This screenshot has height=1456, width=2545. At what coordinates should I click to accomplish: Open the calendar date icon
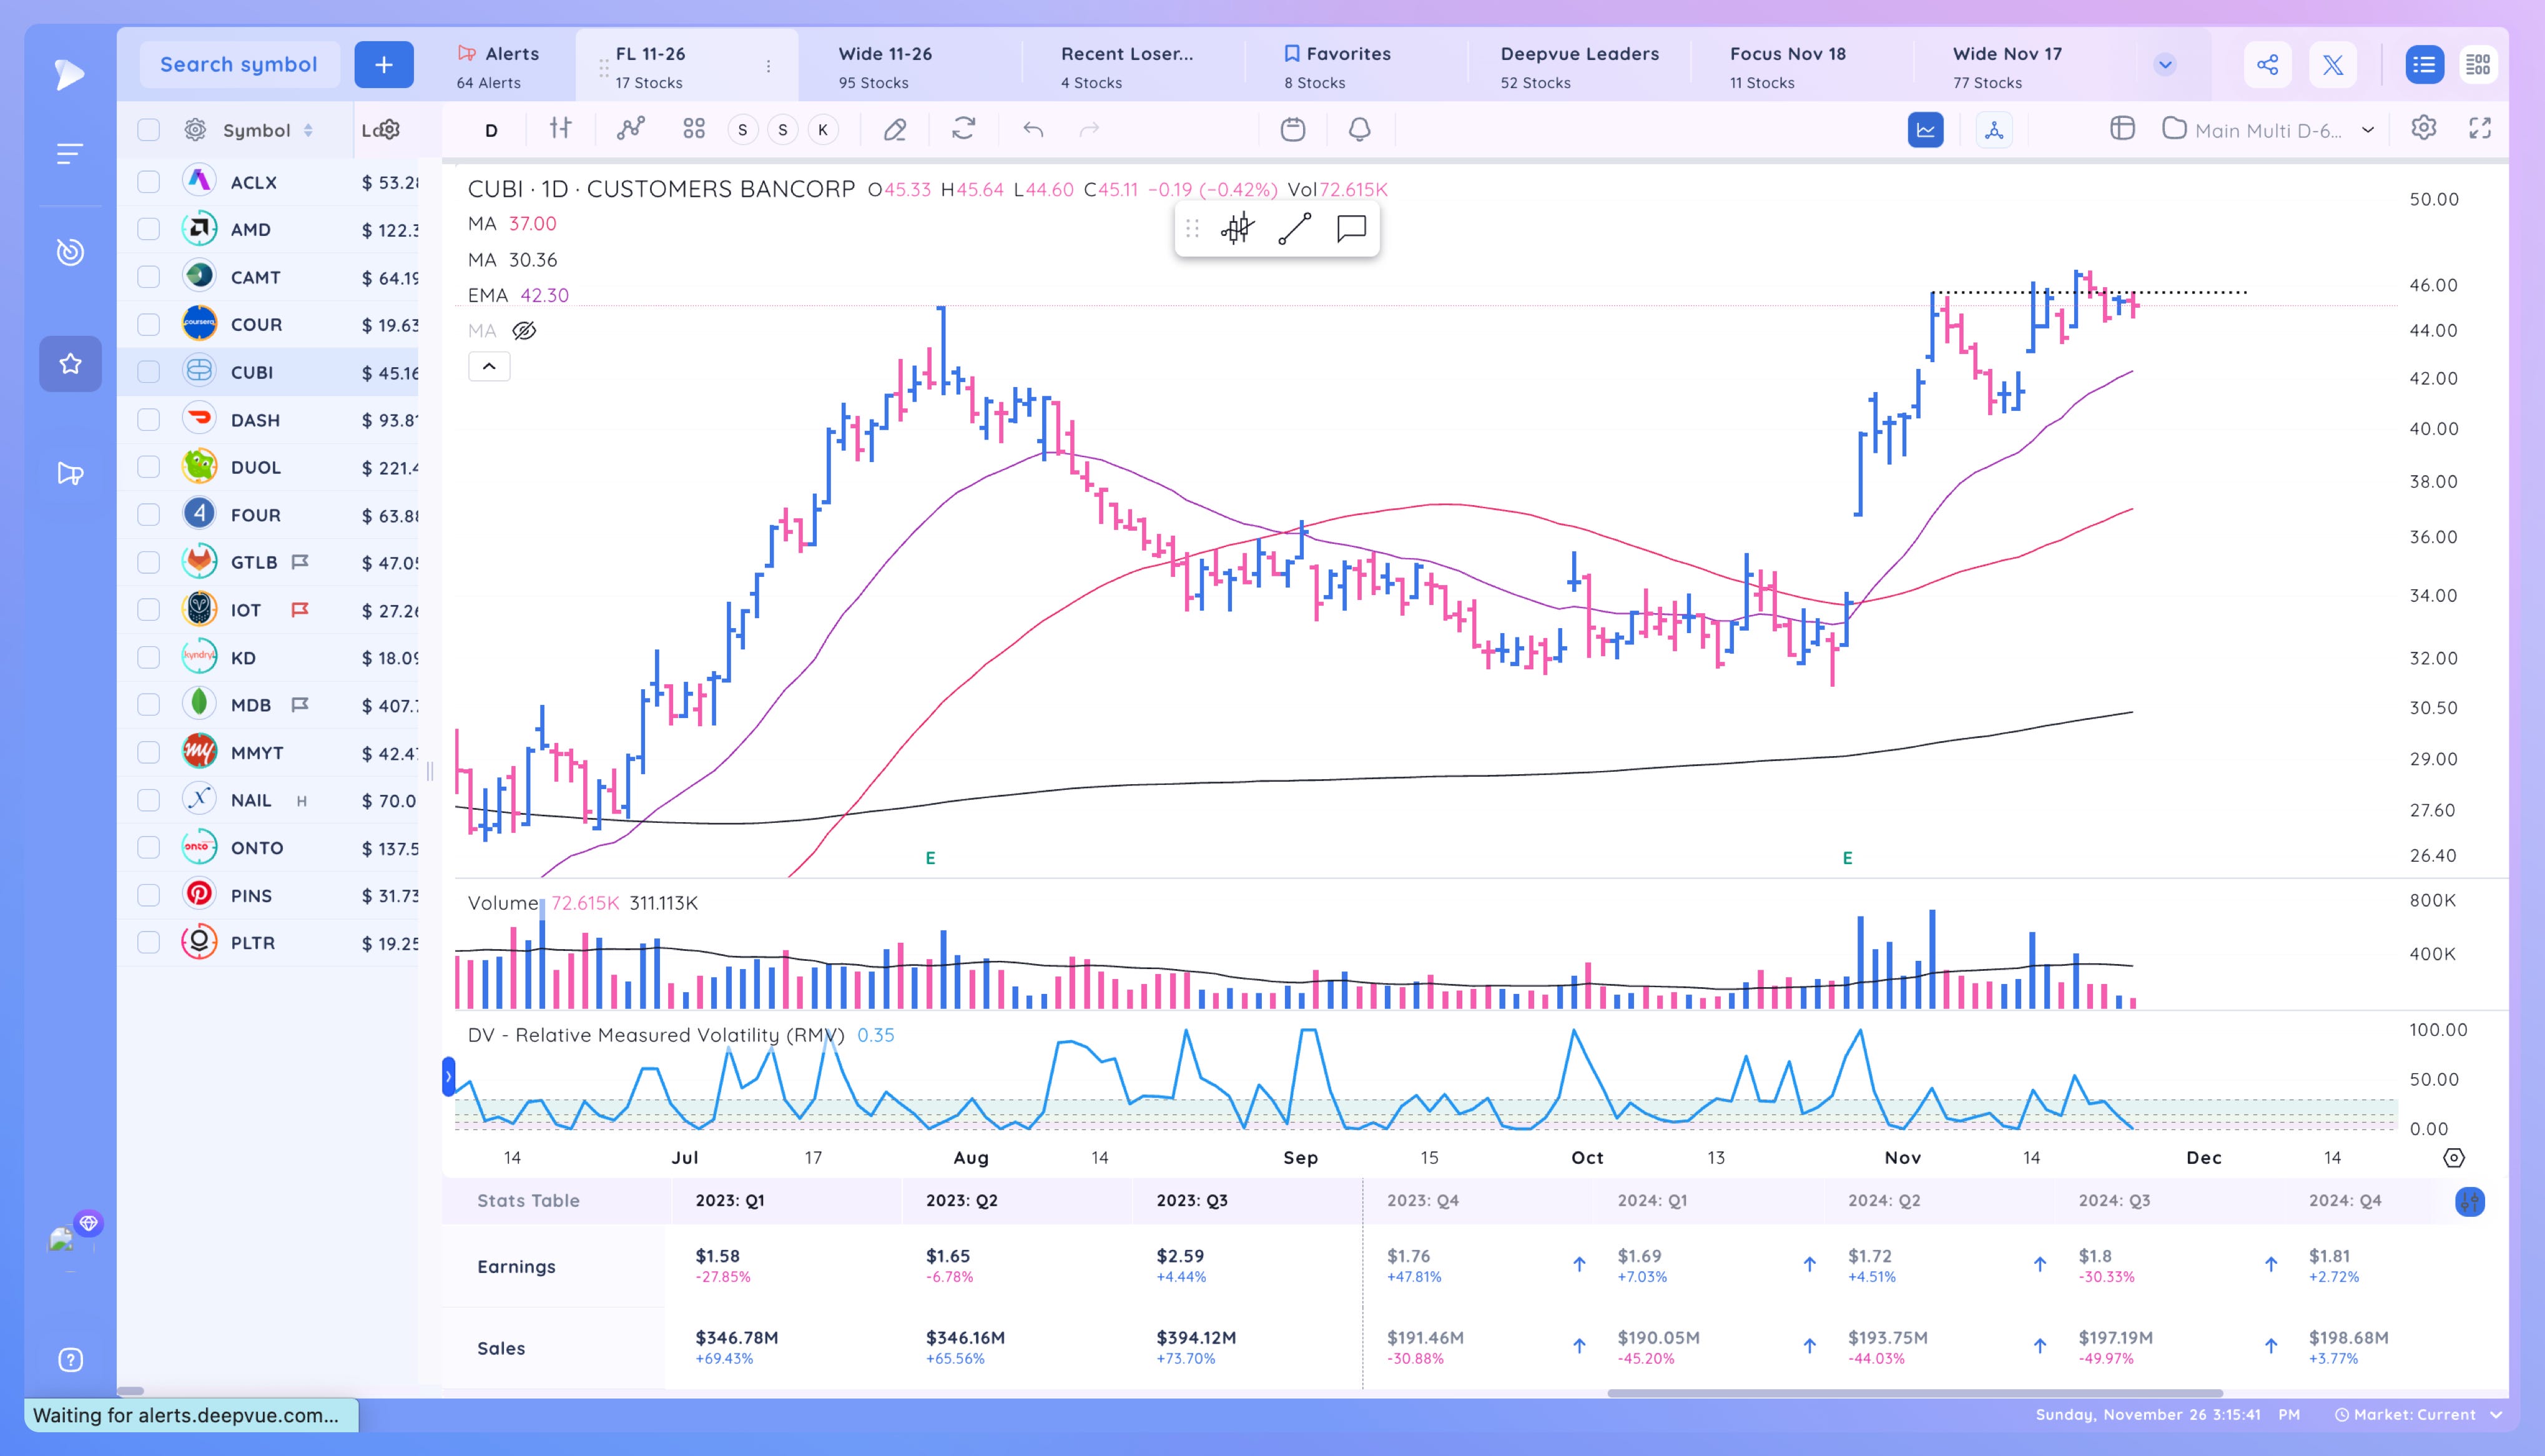coord(1293,129)
